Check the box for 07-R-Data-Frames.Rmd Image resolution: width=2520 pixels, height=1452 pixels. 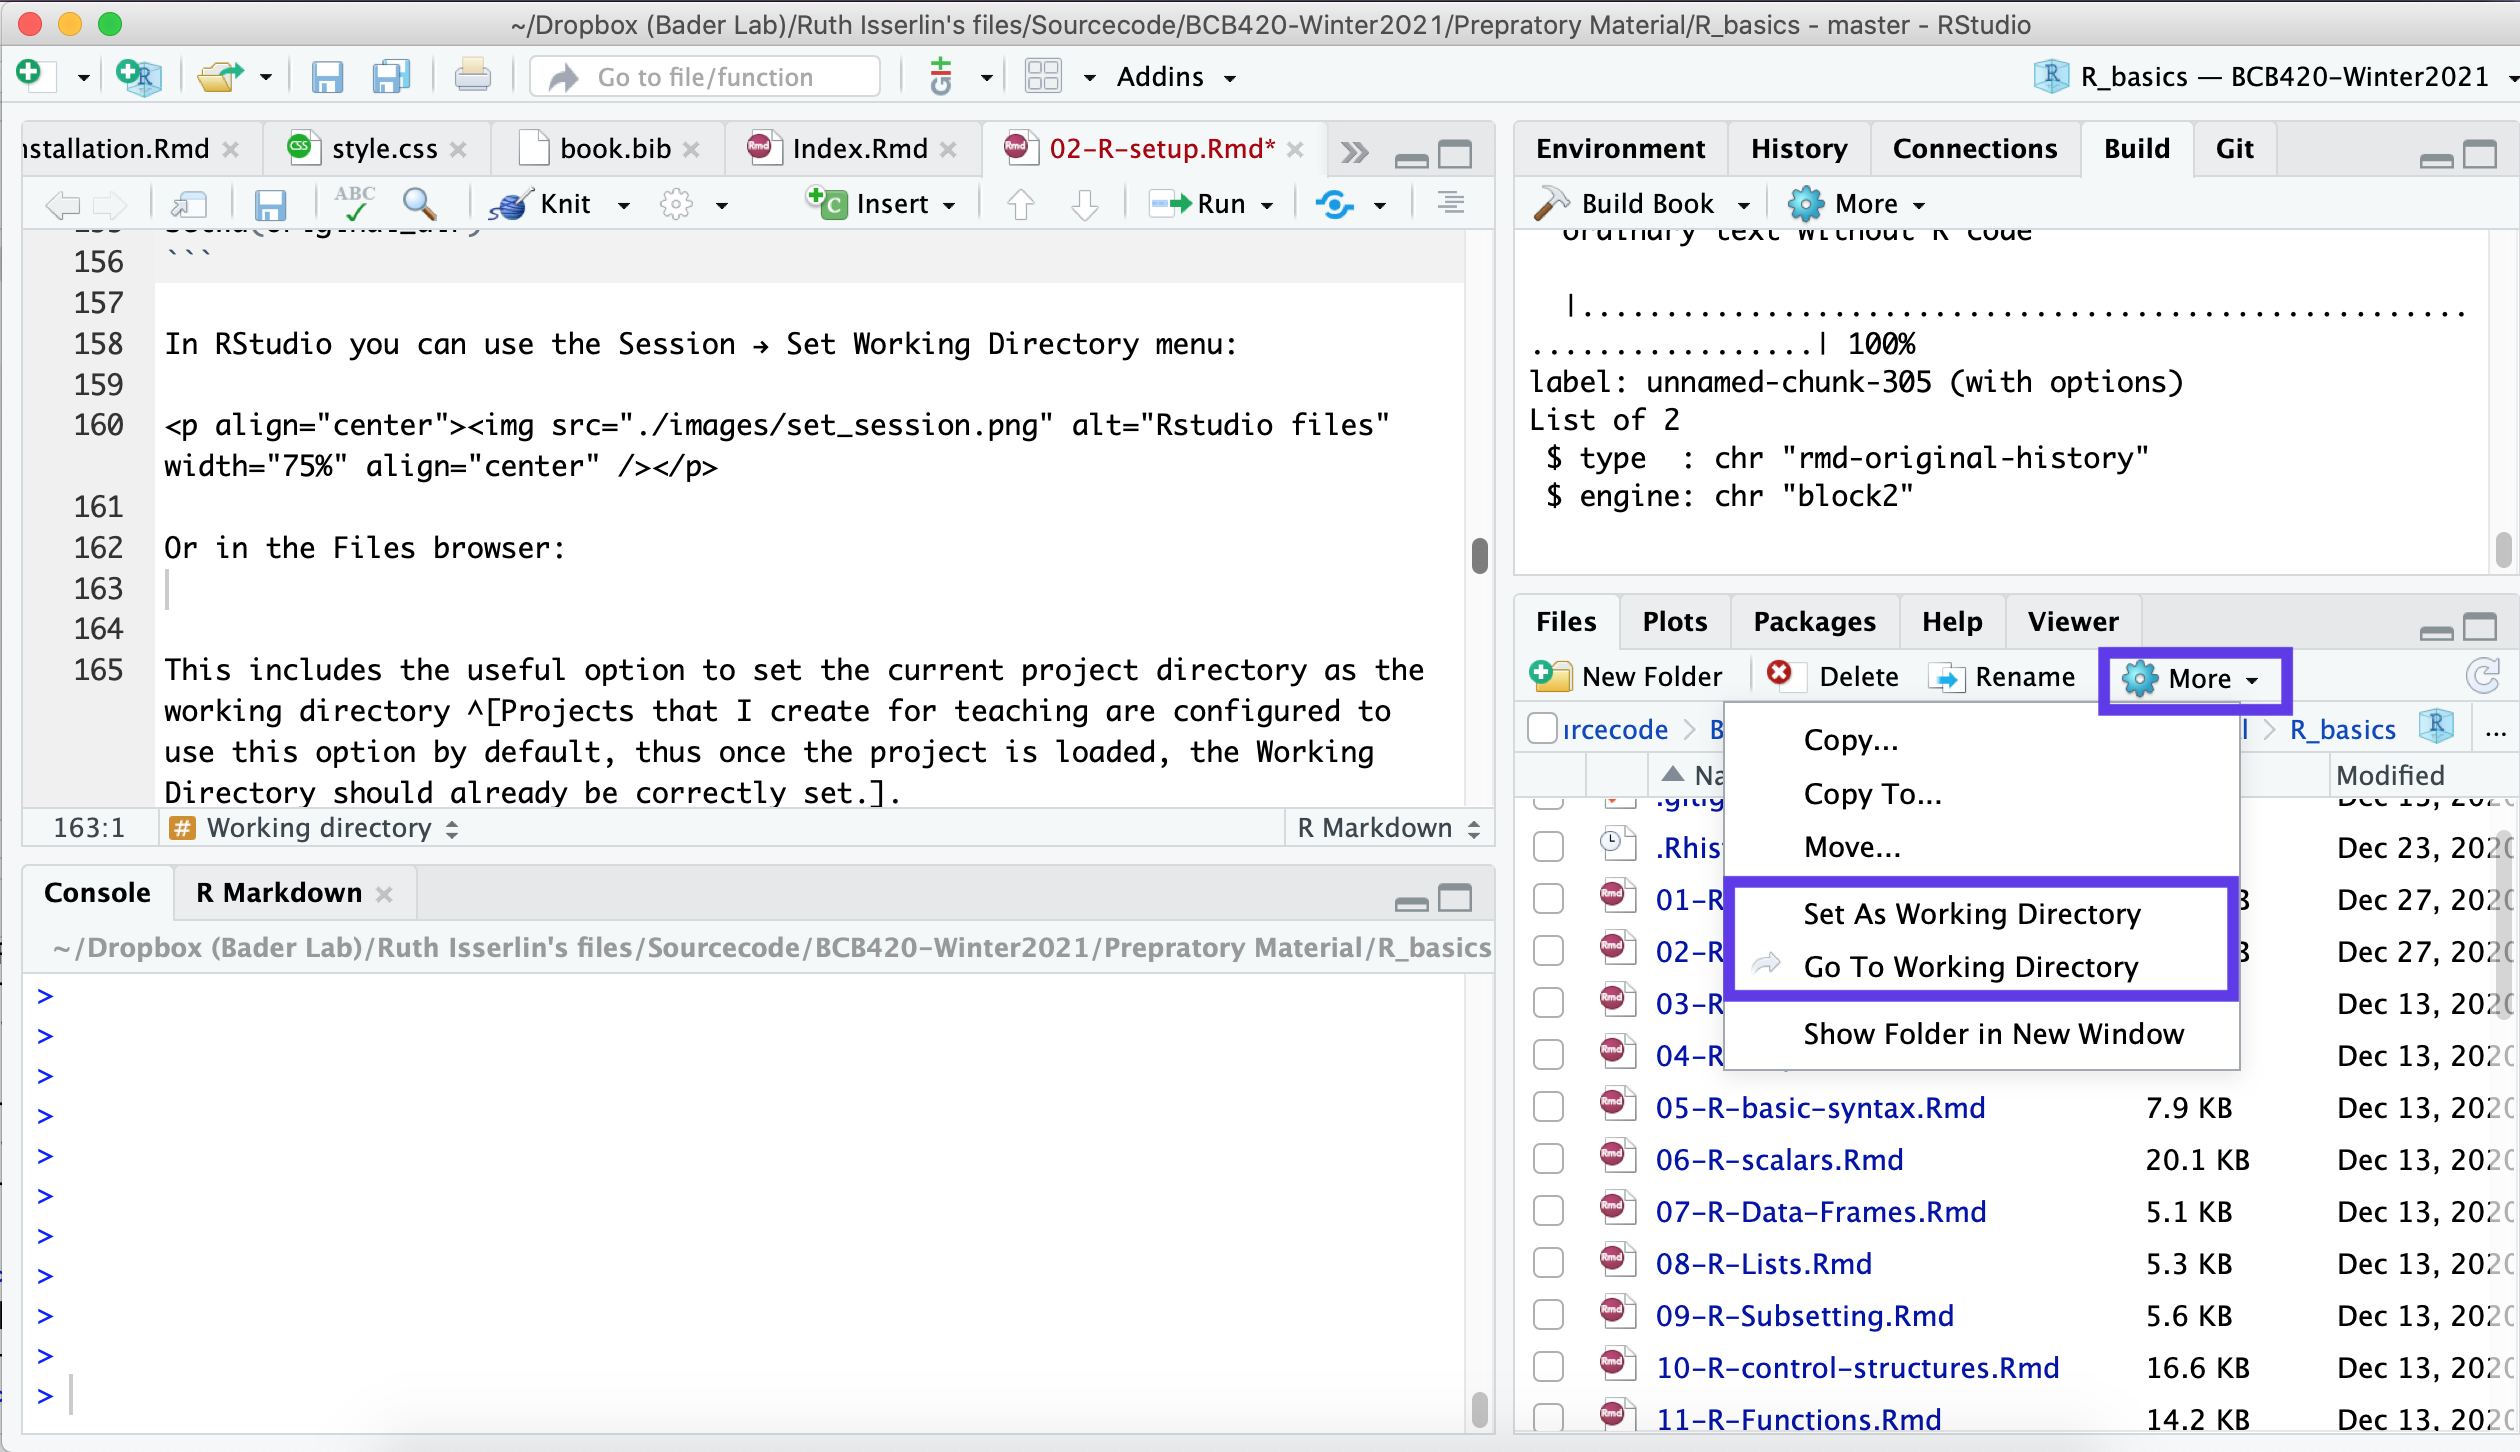(1548, 1211)
